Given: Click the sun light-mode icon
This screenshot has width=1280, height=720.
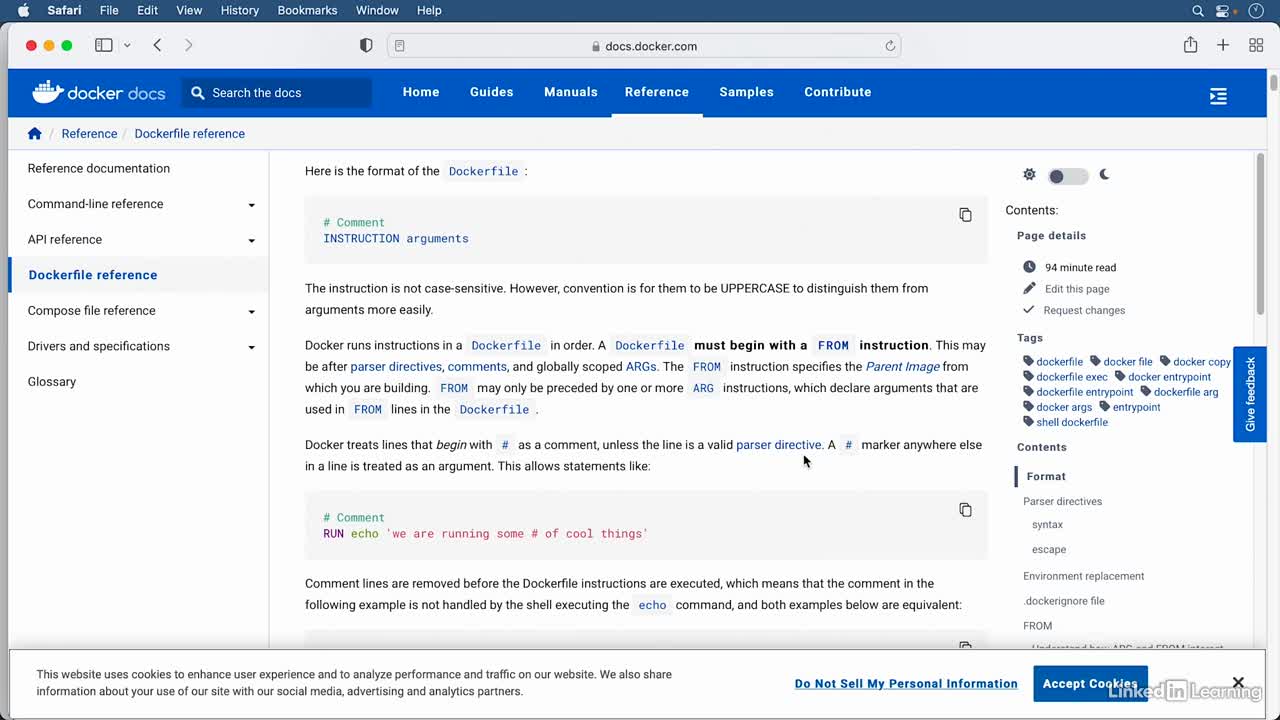Looking at the screenshot, I should pyautogui.click(x=1029, y=175).
